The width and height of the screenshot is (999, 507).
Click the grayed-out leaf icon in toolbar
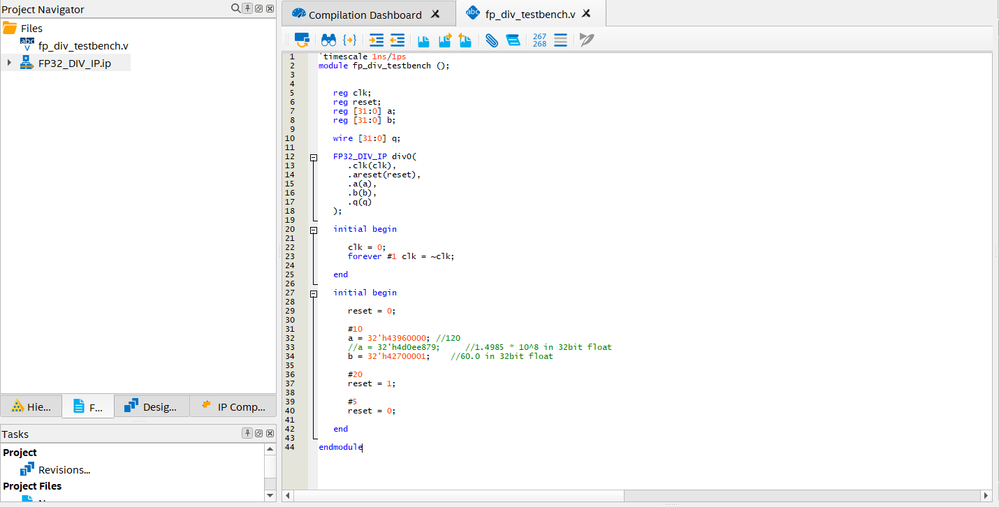[586, 40]
